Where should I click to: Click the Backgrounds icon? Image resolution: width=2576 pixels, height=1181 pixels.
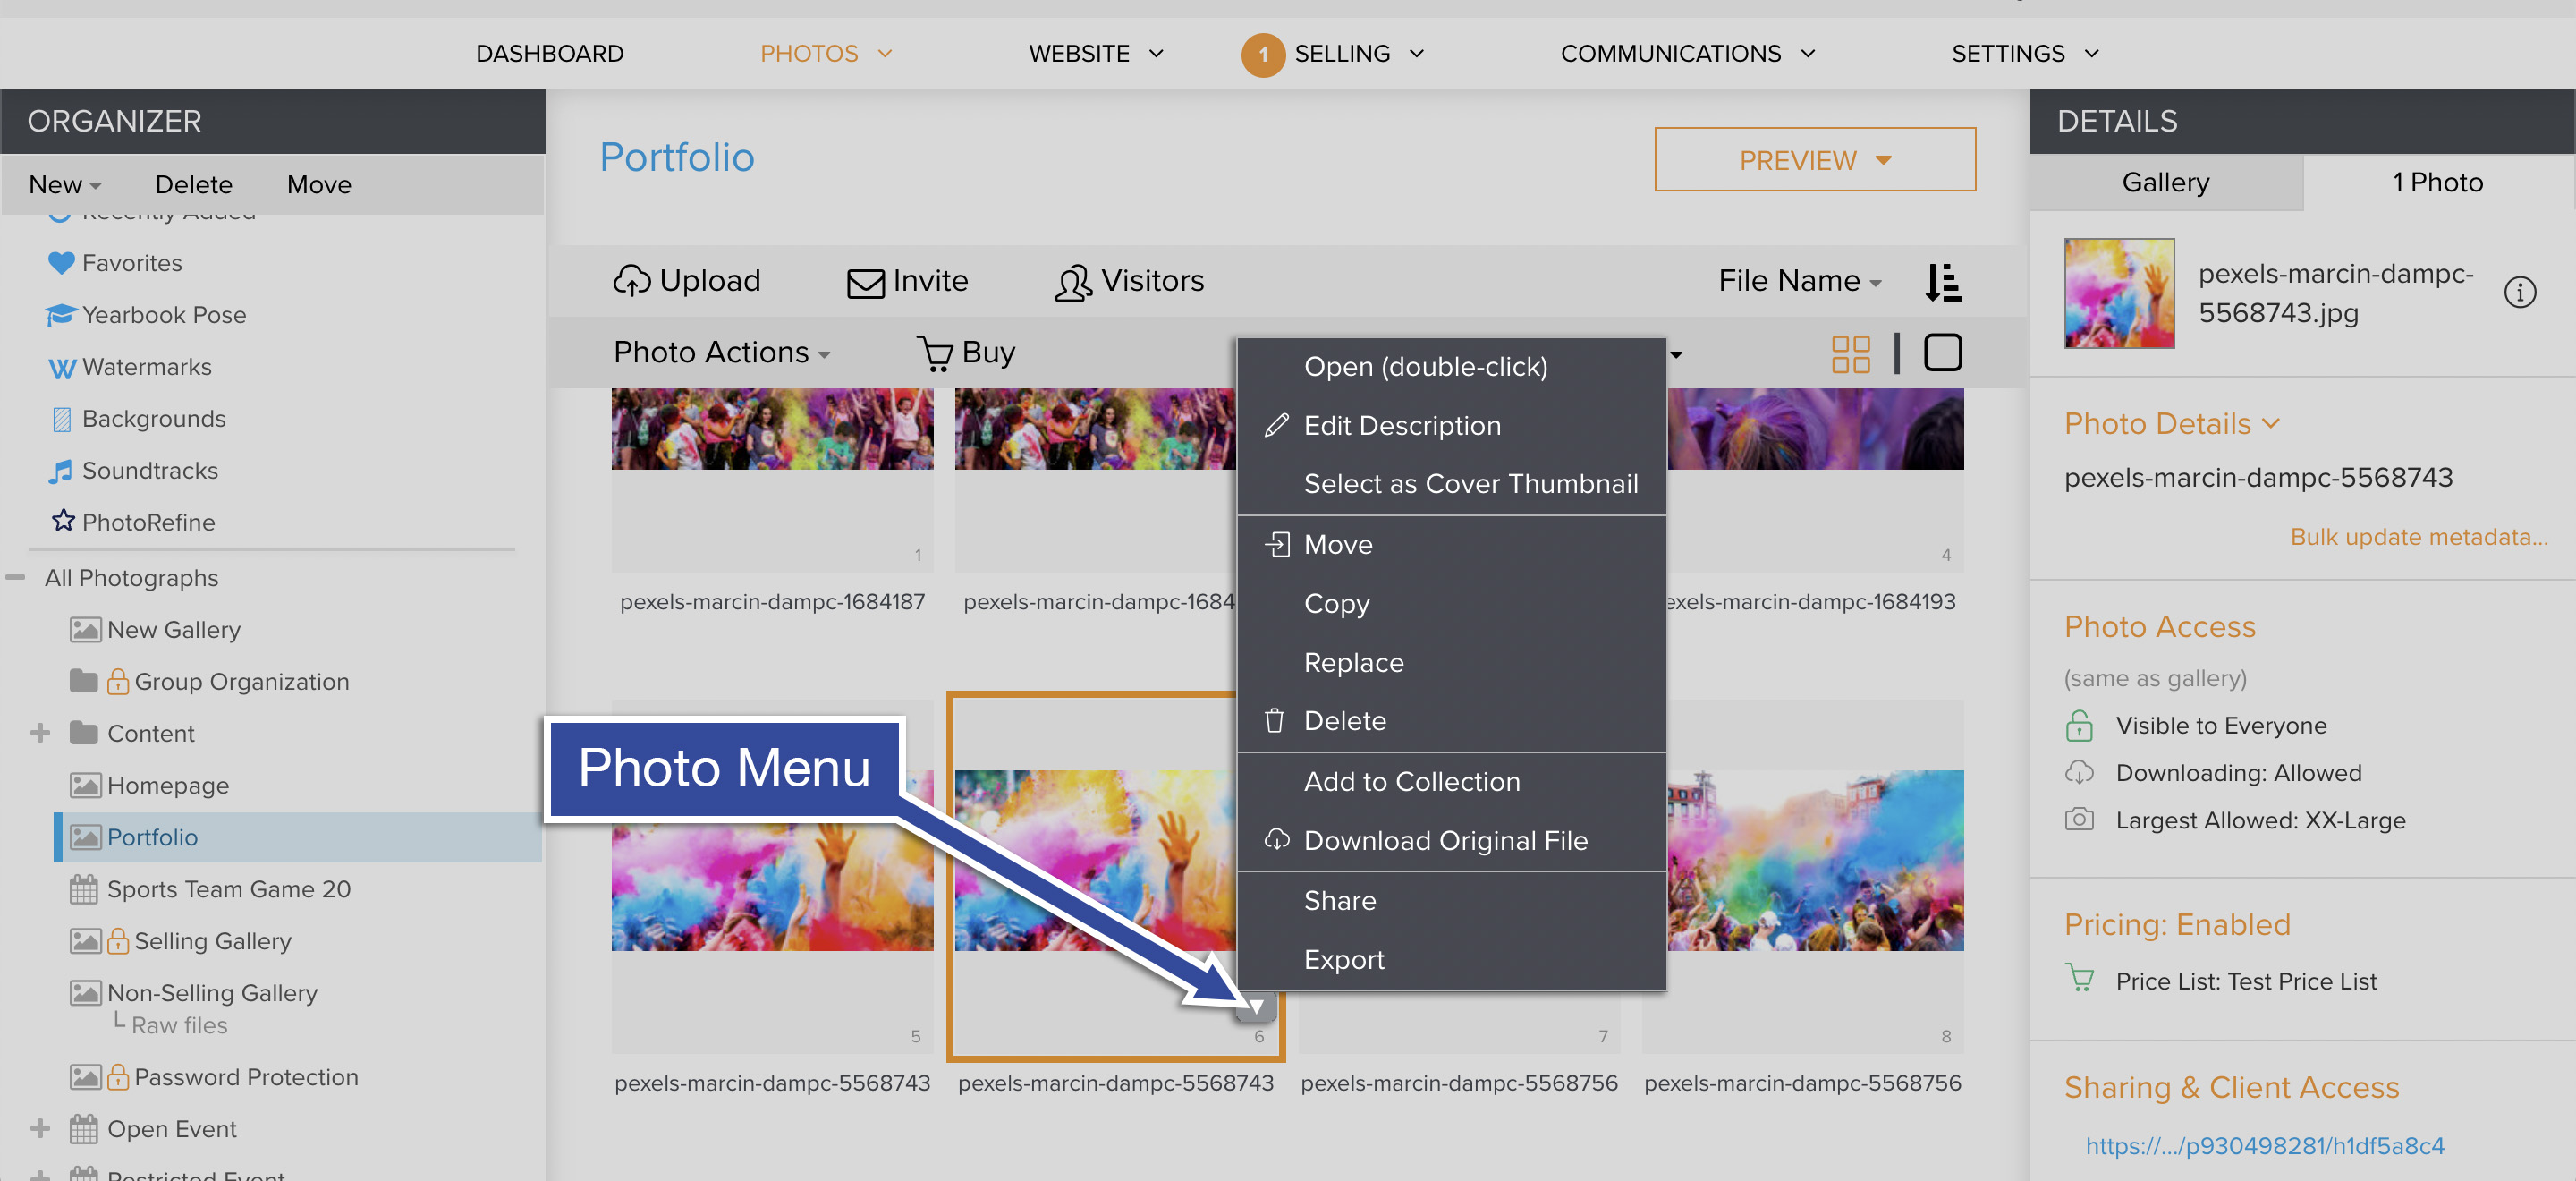62,419
